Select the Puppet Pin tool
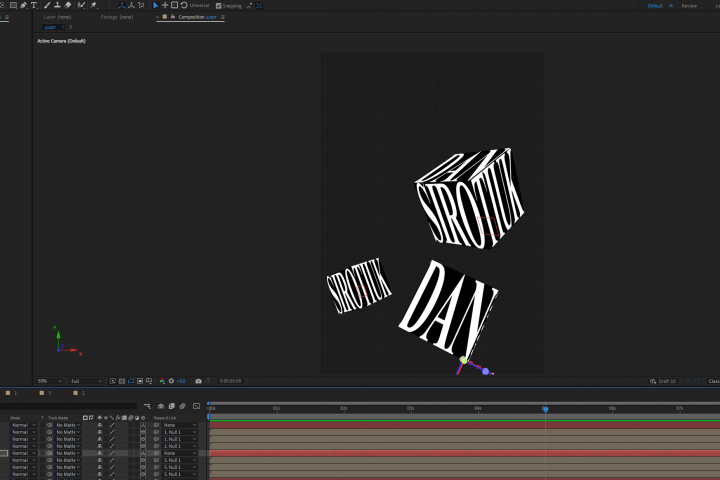The height and width of the screenshot is (480, 720). pyautogui.click(x=94, y=6)
